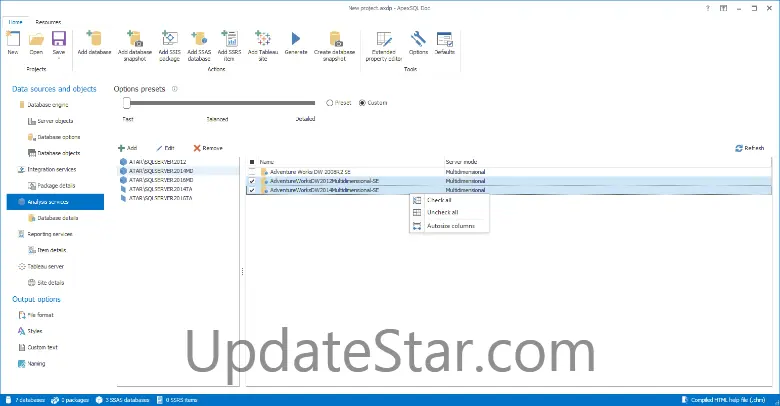The height and width of the screenshot is (406, 780).
Task: Open Database options in sidebar
Action: pos(59,137)
